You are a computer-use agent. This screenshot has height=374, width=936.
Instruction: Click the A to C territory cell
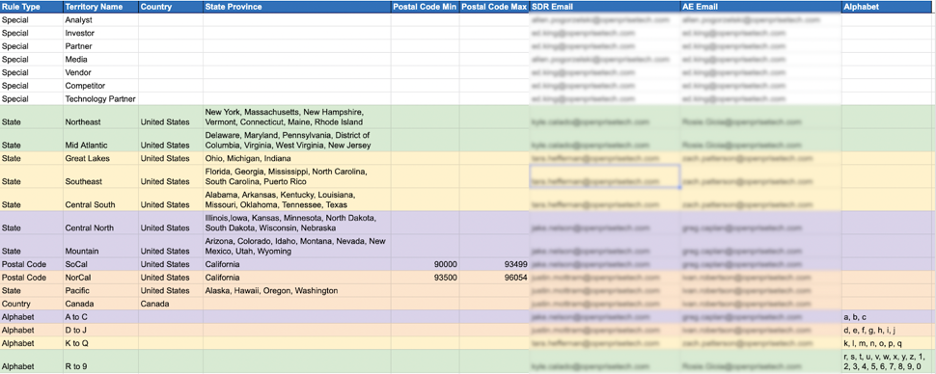coord(100,317)
